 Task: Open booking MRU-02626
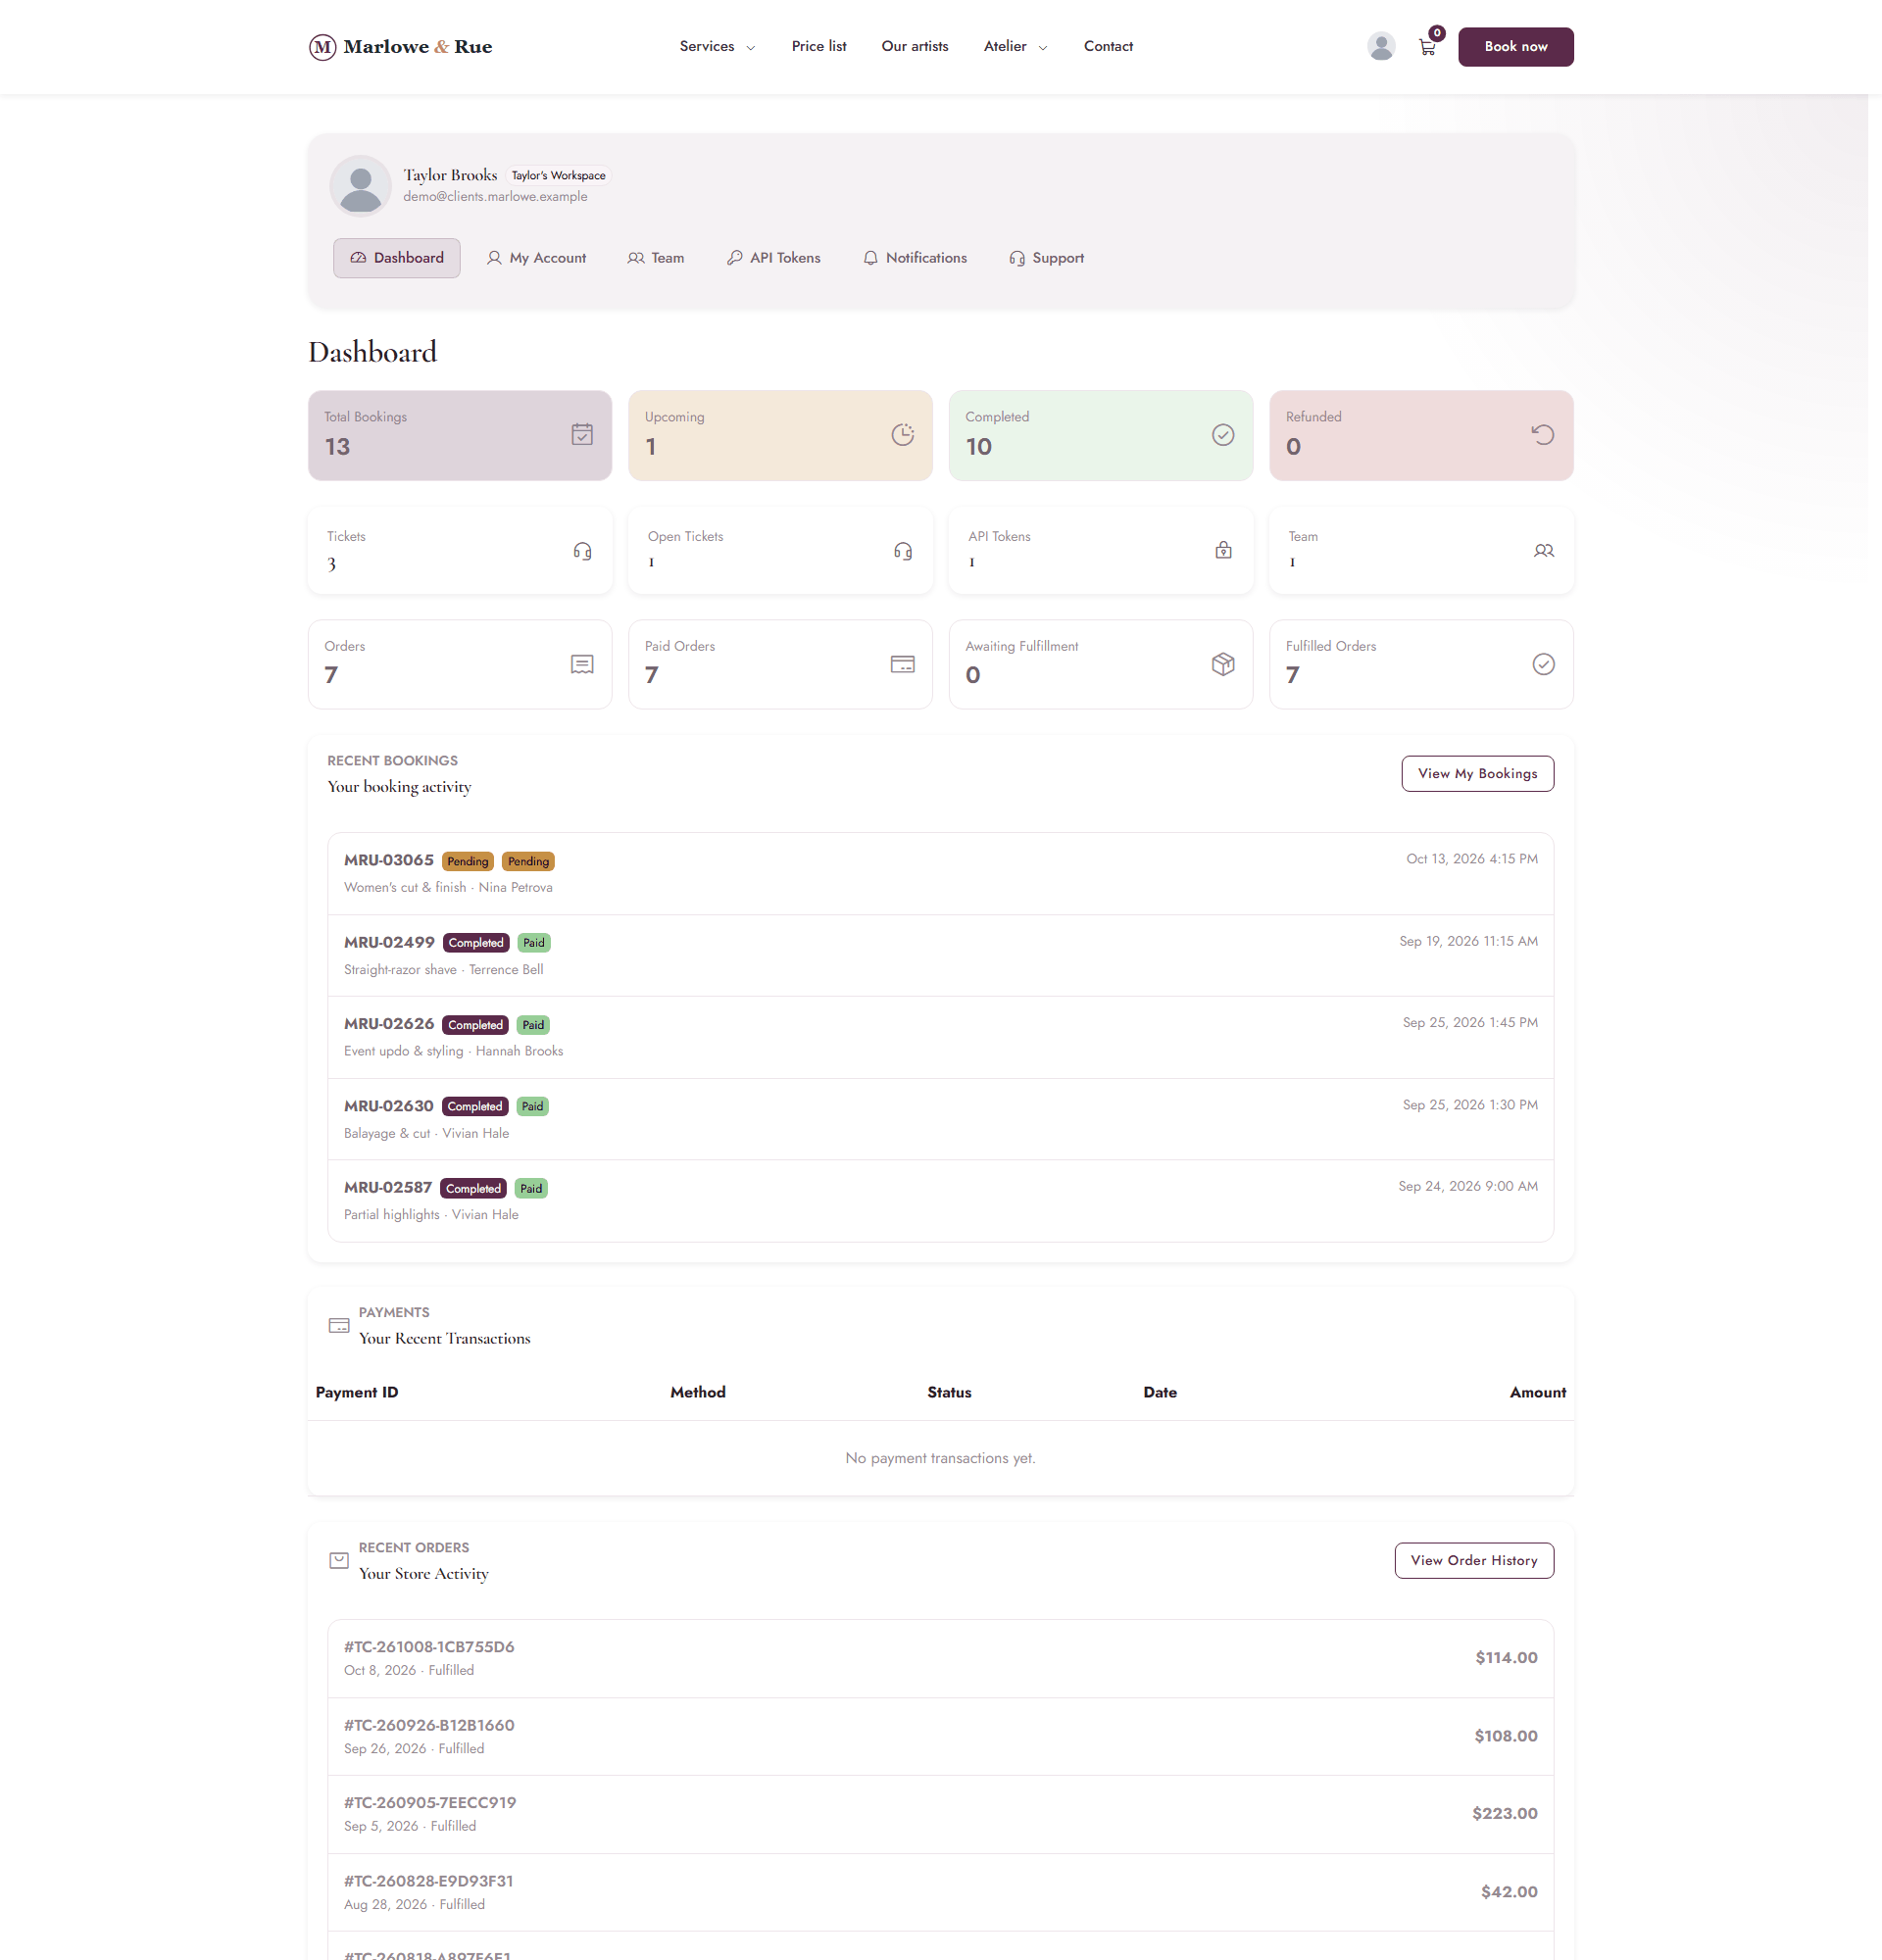coord(940,1037)
